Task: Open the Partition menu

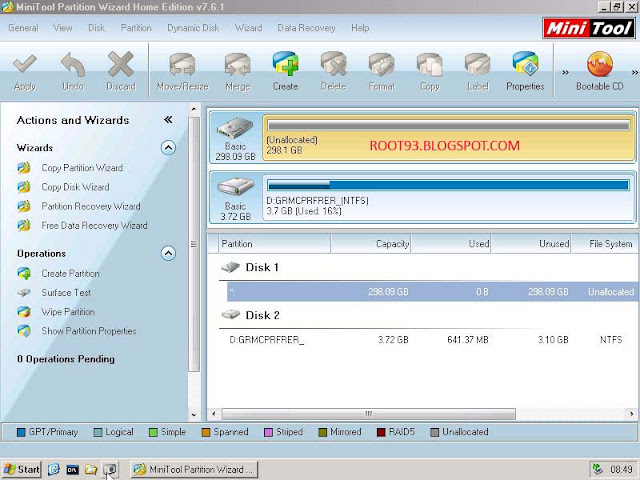Action: coord(136,28)
